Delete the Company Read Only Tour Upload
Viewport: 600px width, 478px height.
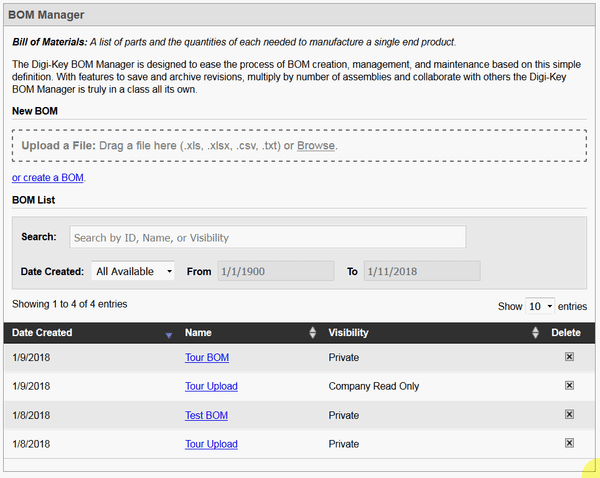[569, 386]
